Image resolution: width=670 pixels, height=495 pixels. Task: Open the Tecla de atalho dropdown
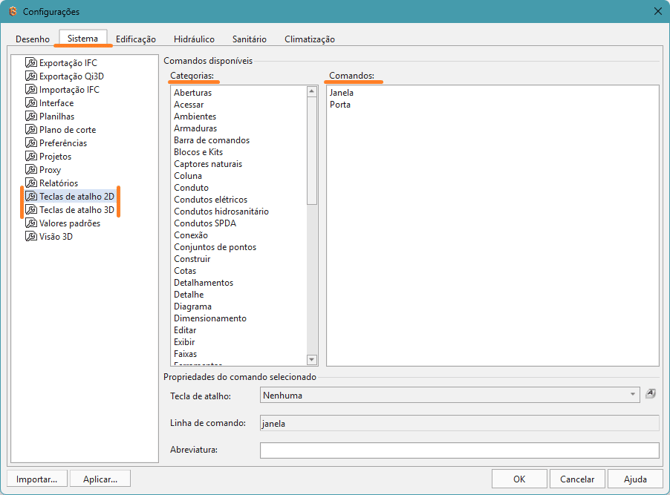pyautogui.click(x=450, y=395)
